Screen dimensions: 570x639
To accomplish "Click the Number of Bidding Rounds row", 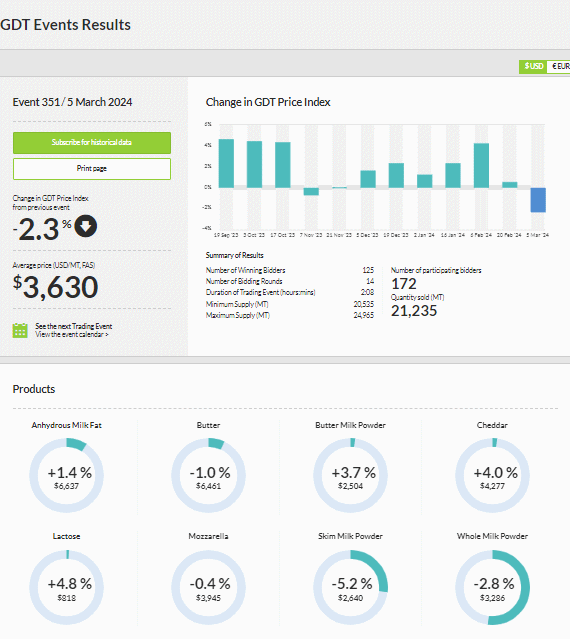I will (290, 281).
